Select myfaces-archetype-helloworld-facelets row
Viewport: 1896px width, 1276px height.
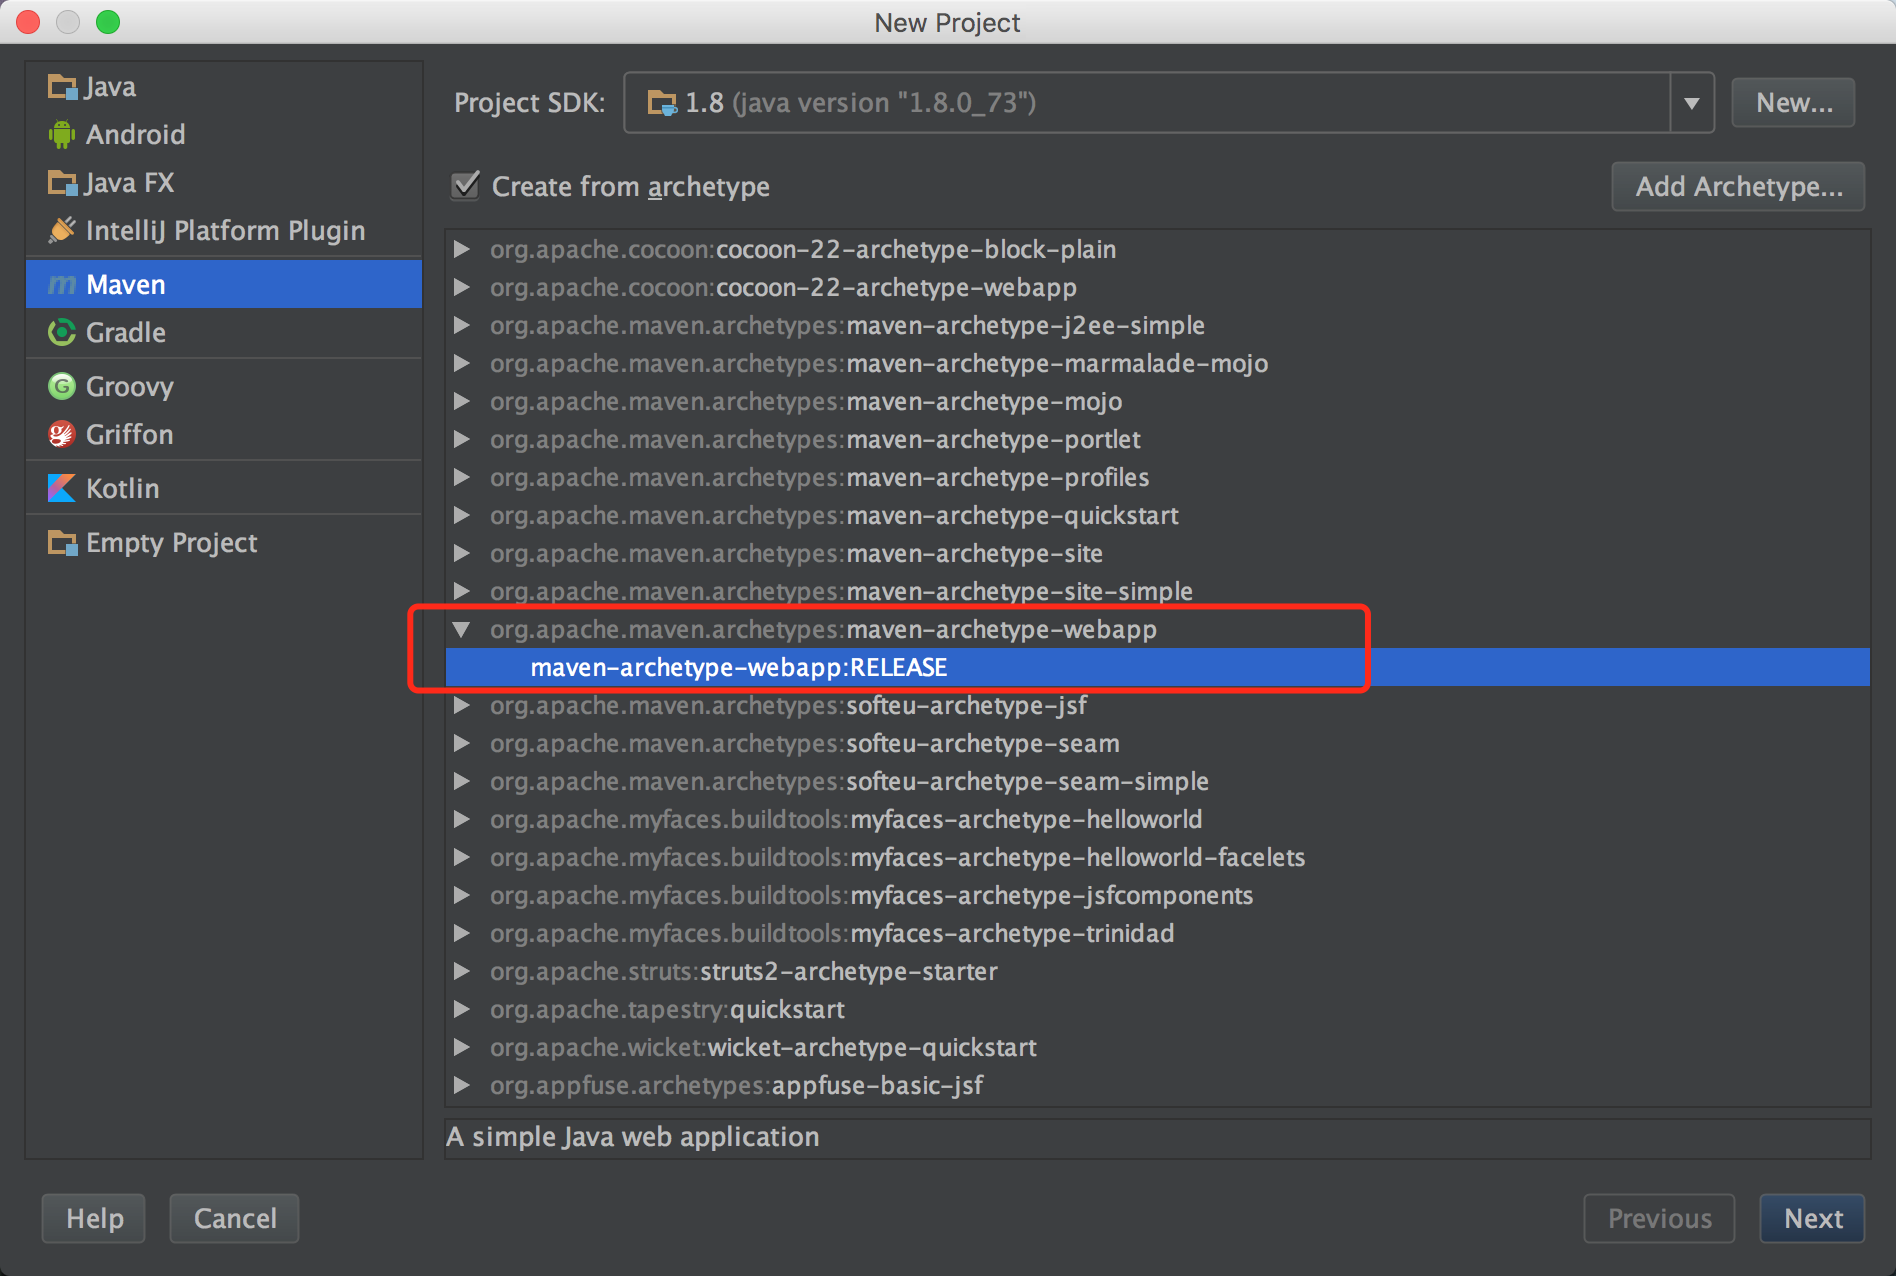(x=1157, y=857)
